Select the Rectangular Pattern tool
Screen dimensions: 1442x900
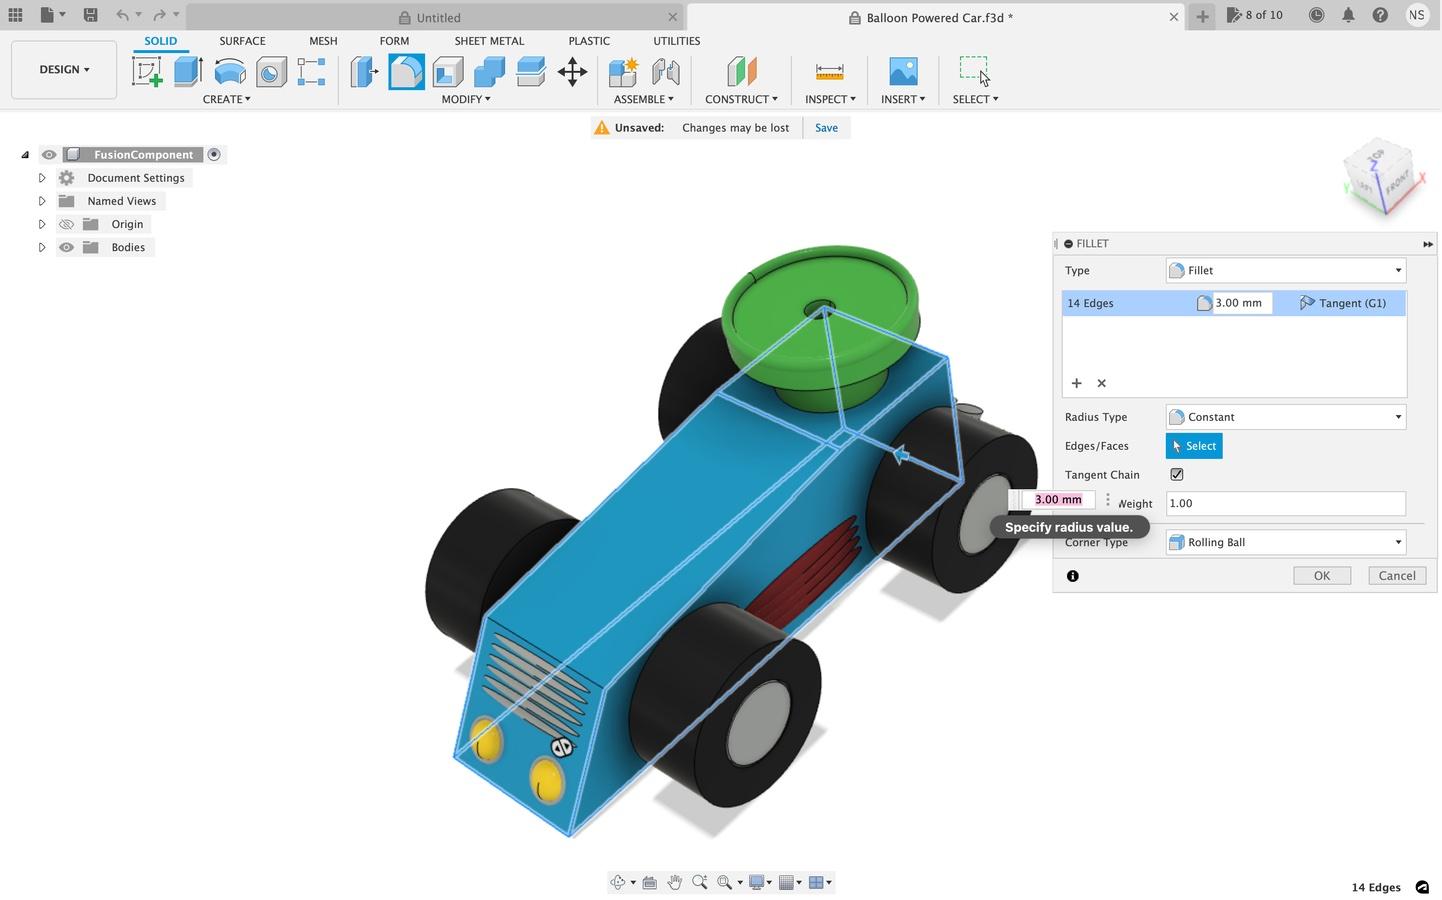pos(311,72)
